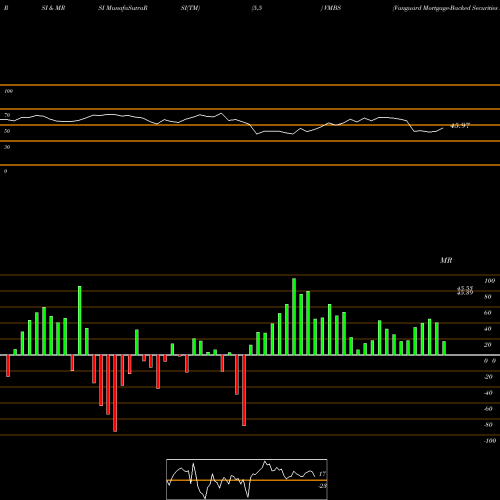This screenshot has height=500, width=500.
Task: Click the 100 label on the MR right axis
Action: point(489,281)
